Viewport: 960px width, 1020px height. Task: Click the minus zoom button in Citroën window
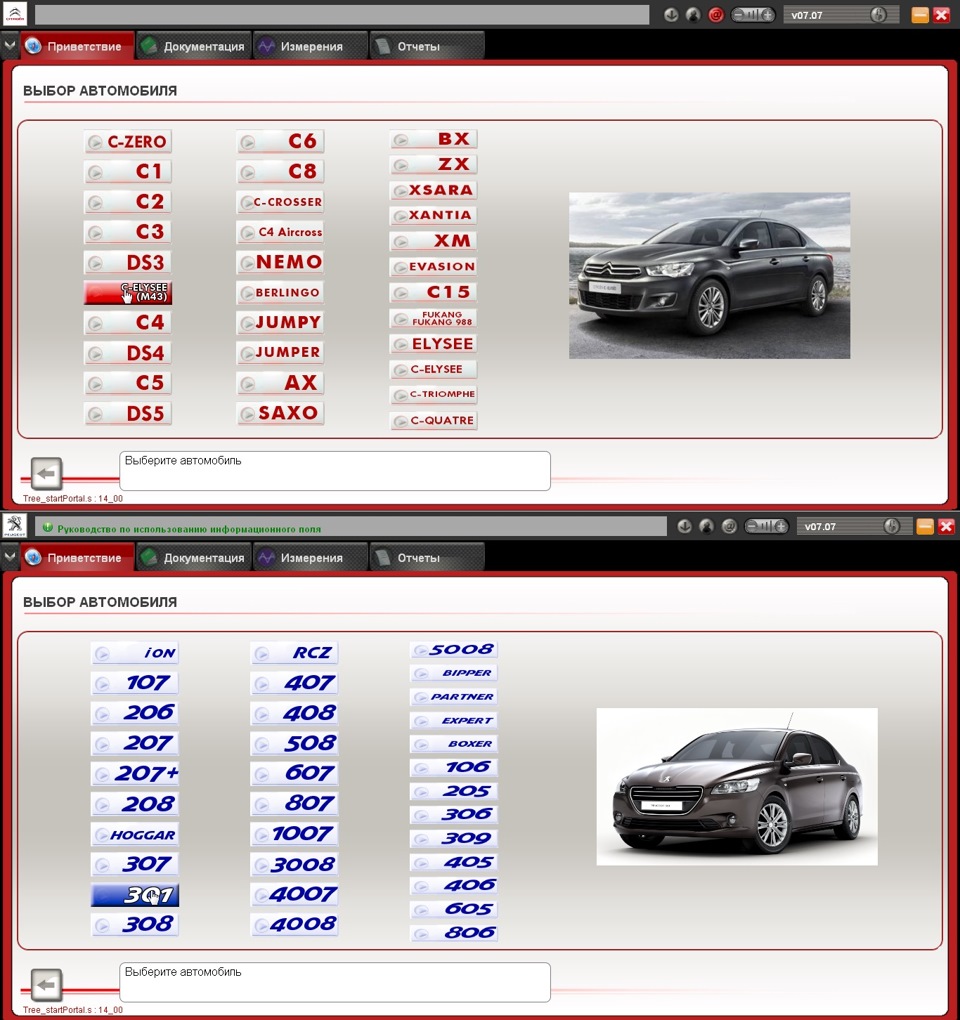[740, 15]
